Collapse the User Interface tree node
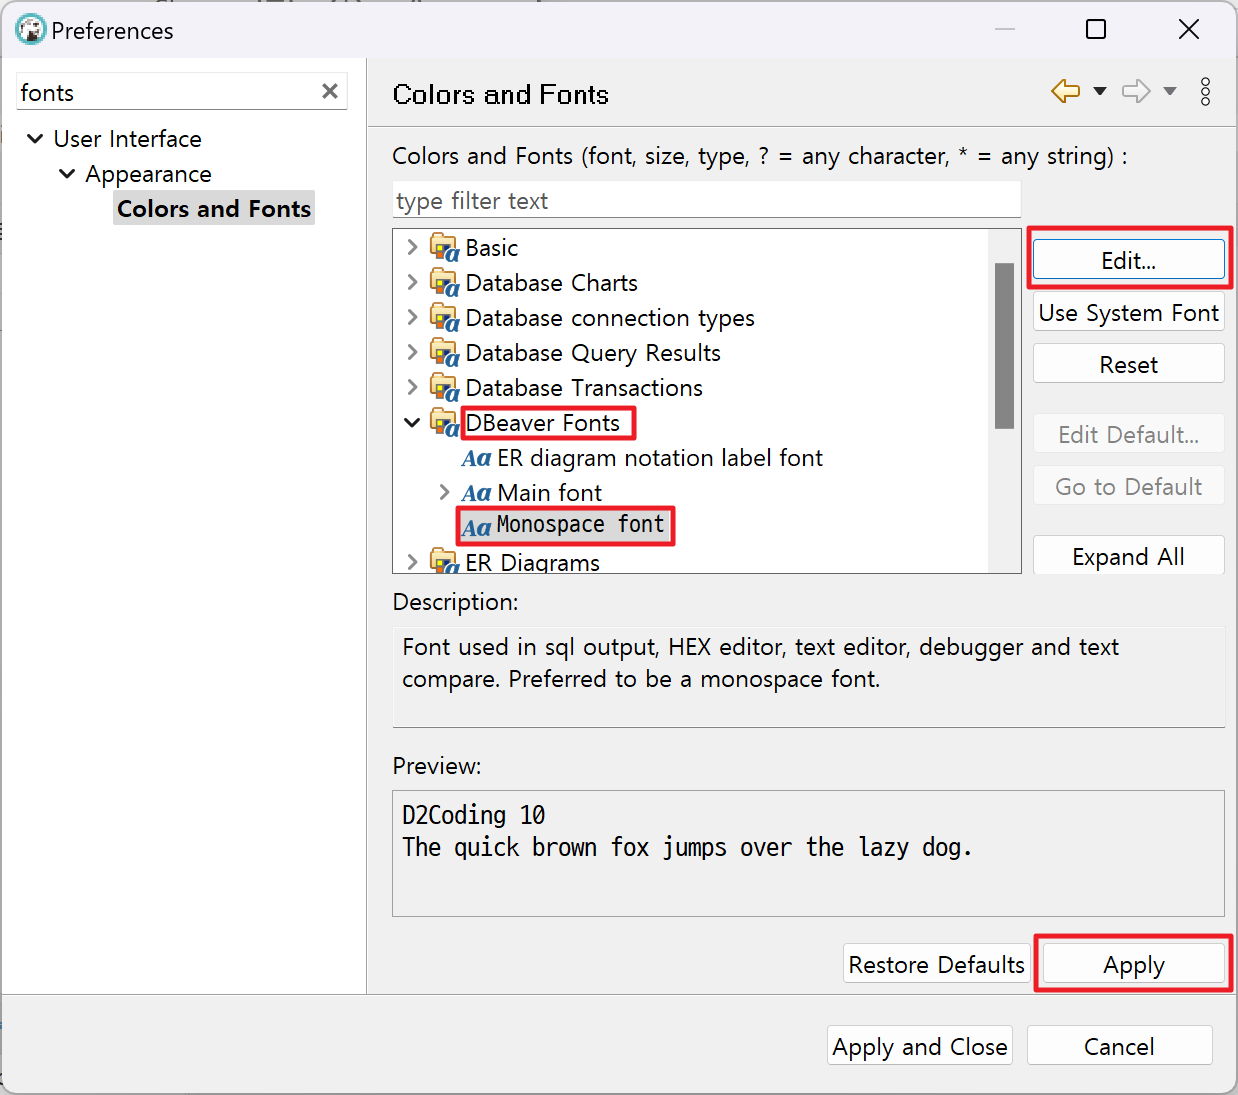 (35, 138)
